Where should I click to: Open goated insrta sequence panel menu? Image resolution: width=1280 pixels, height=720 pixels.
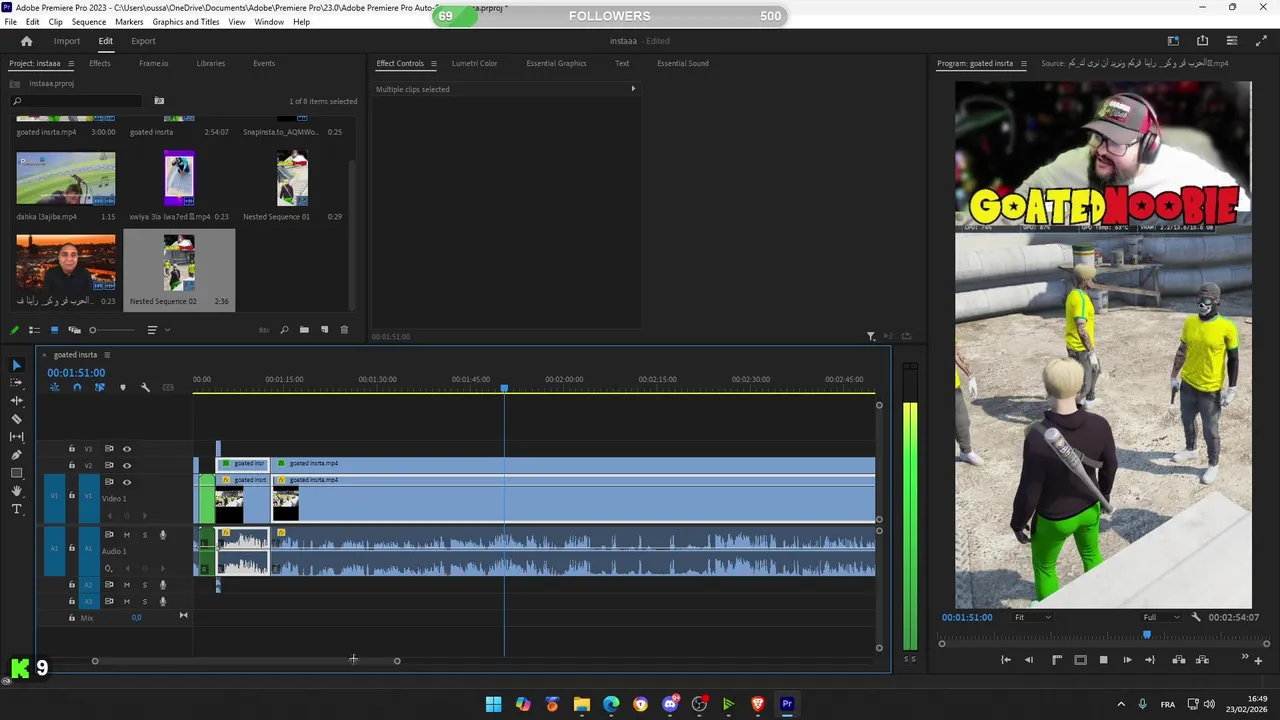(107, 355)
